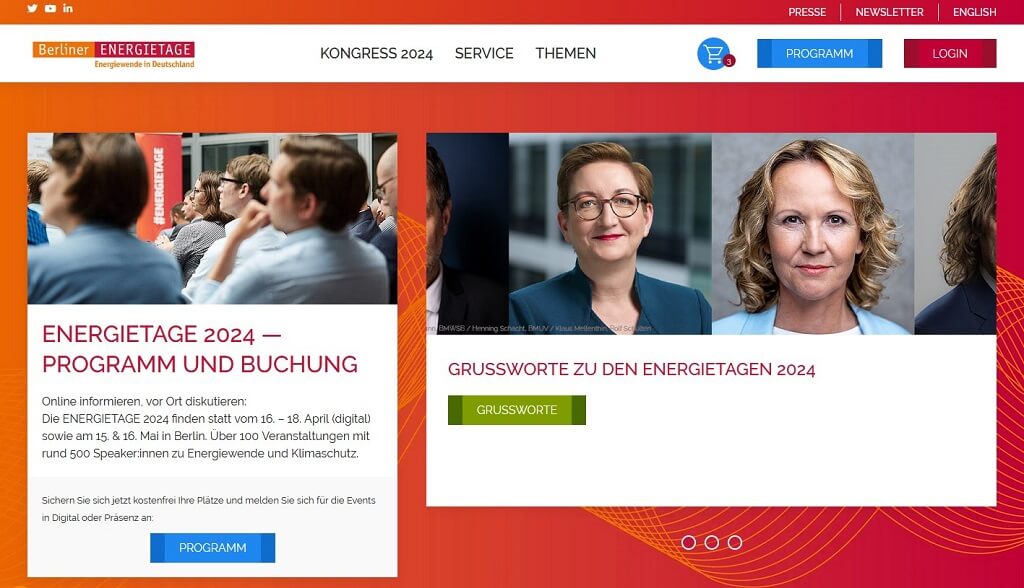Click the blue Programm header button

click(820, 54)
